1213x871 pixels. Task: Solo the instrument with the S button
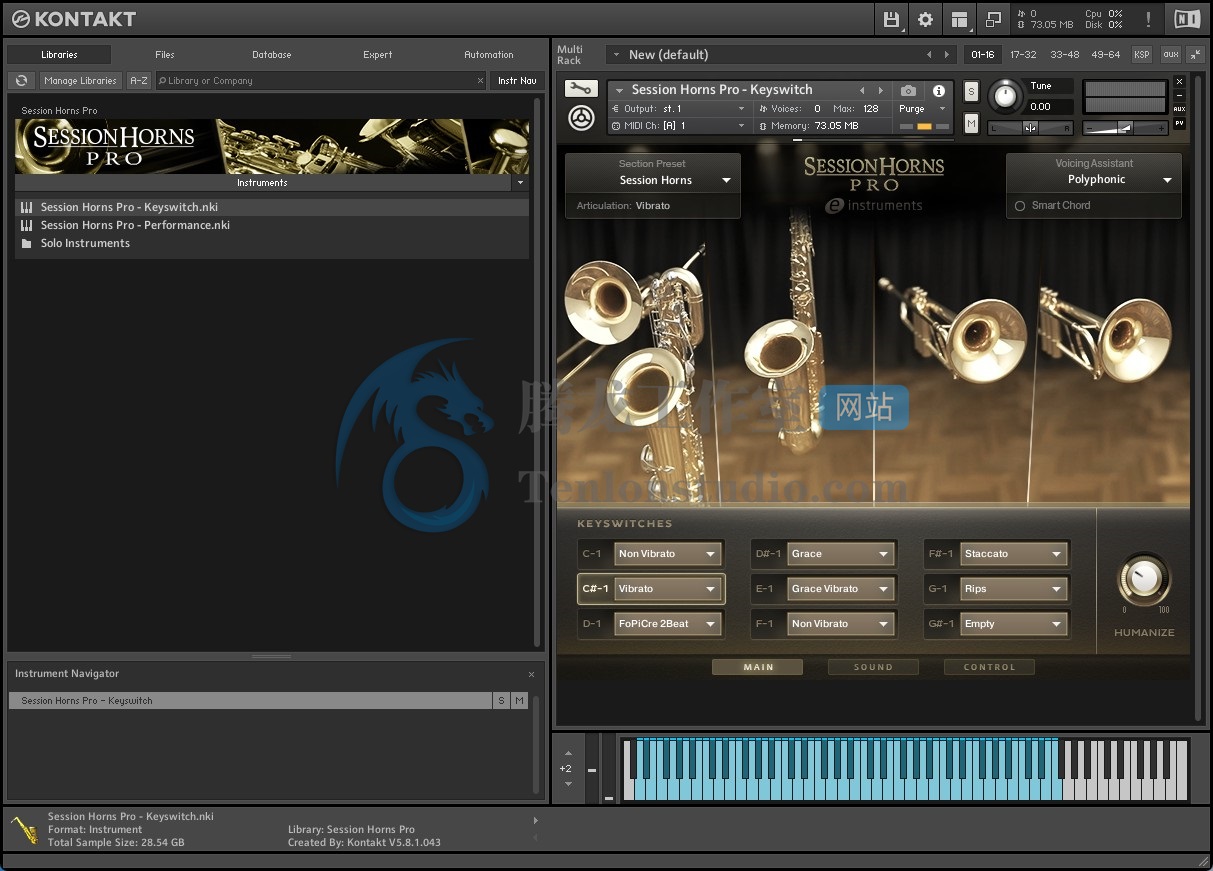(971, 92)
